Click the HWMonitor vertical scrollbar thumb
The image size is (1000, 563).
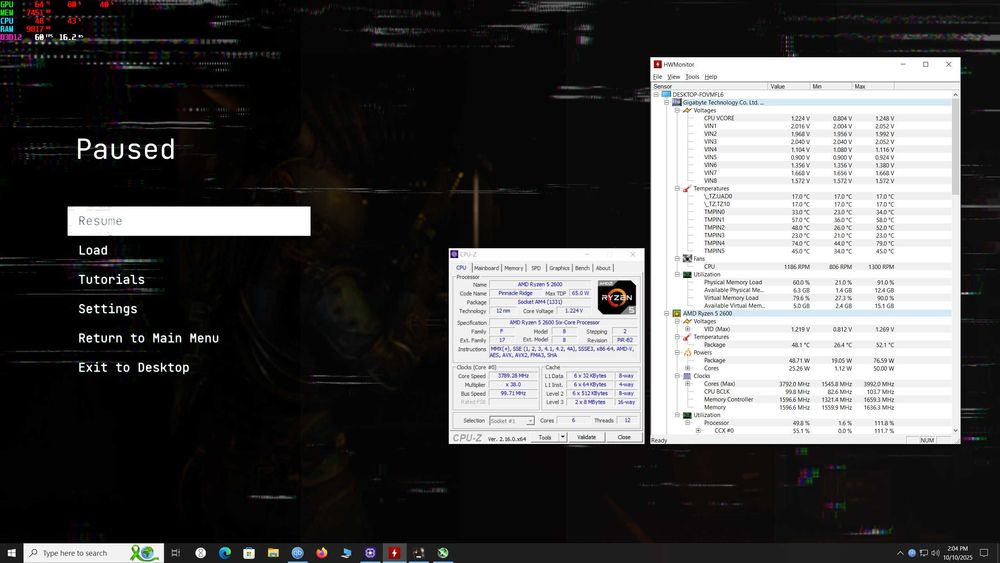(955, 147)
